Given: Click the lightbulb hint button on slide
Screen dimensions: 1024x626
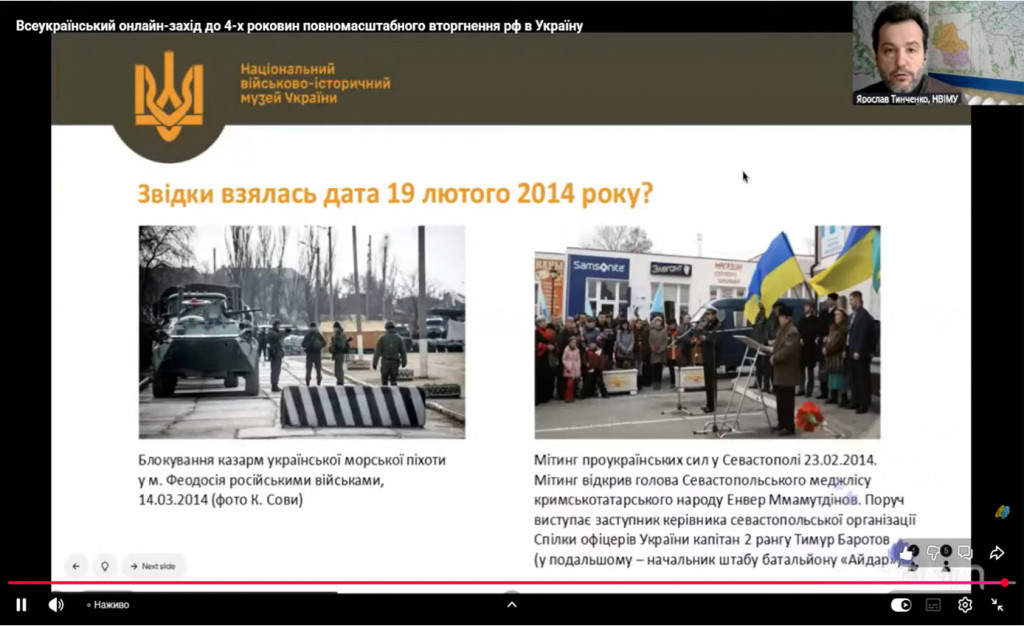Looking at the screenshot, I should [x=104, y=566].
